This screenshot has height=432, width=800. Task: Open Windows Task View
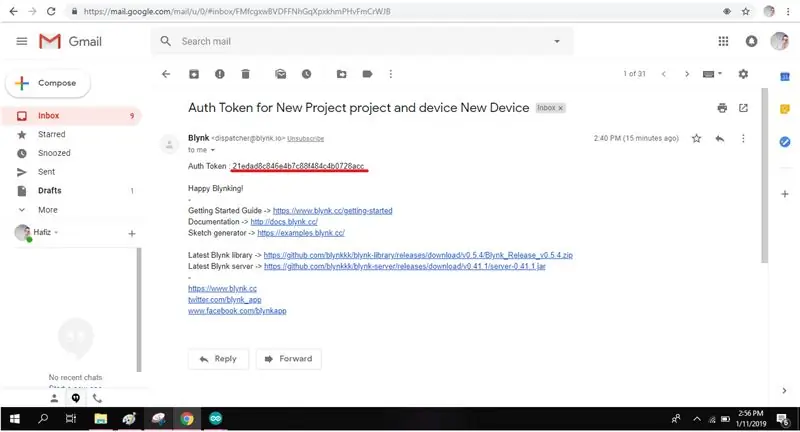(71, 419)
